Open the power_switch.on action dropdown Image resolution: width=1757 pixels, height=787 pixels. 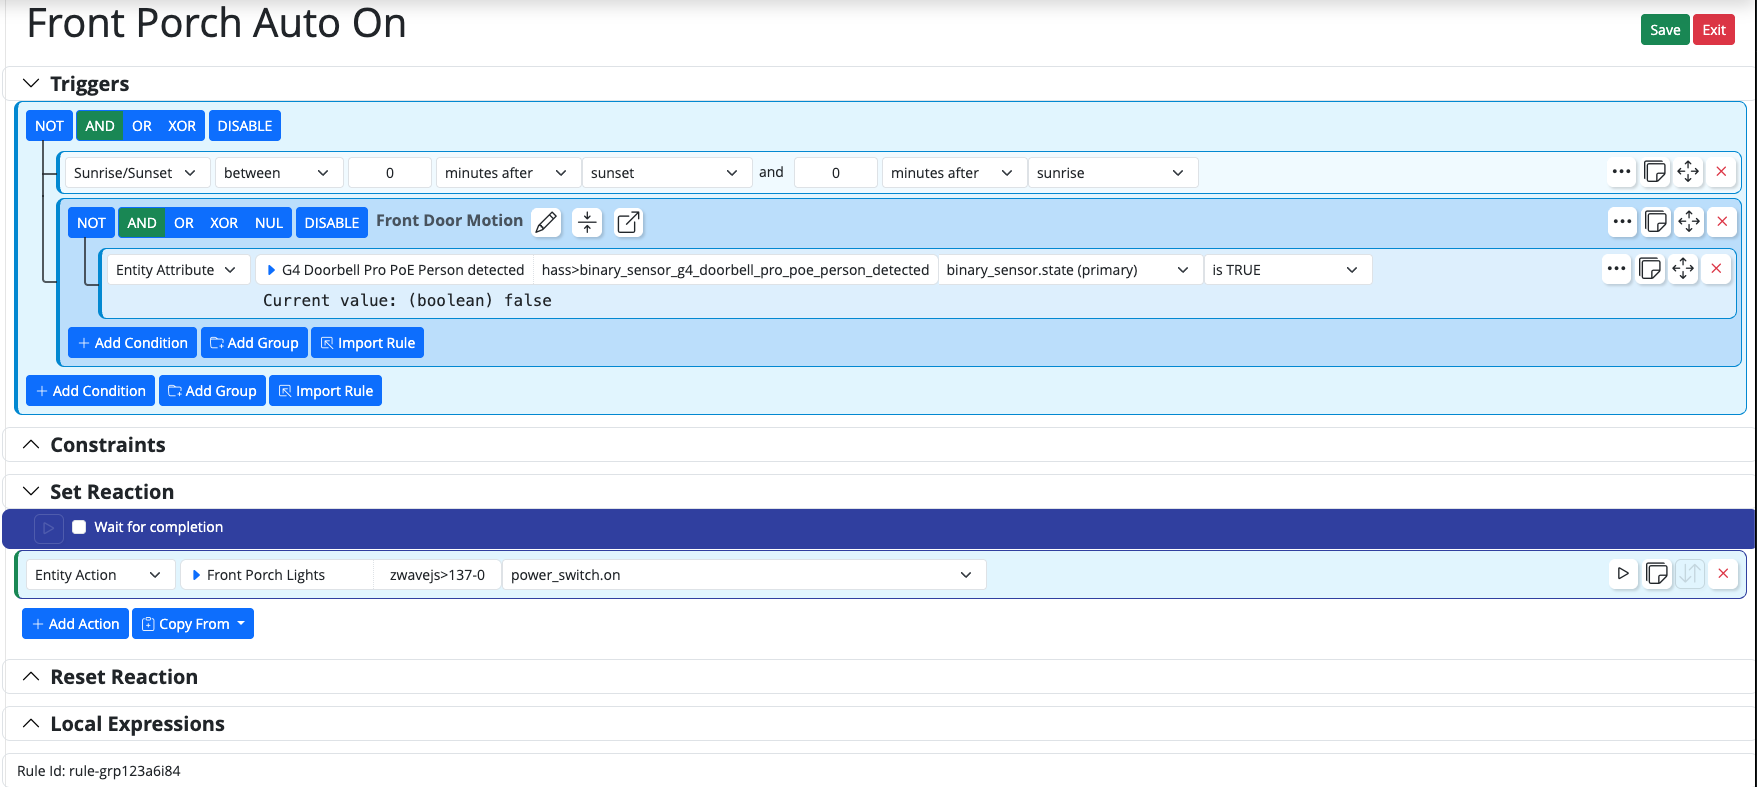[x=742, y=575]
